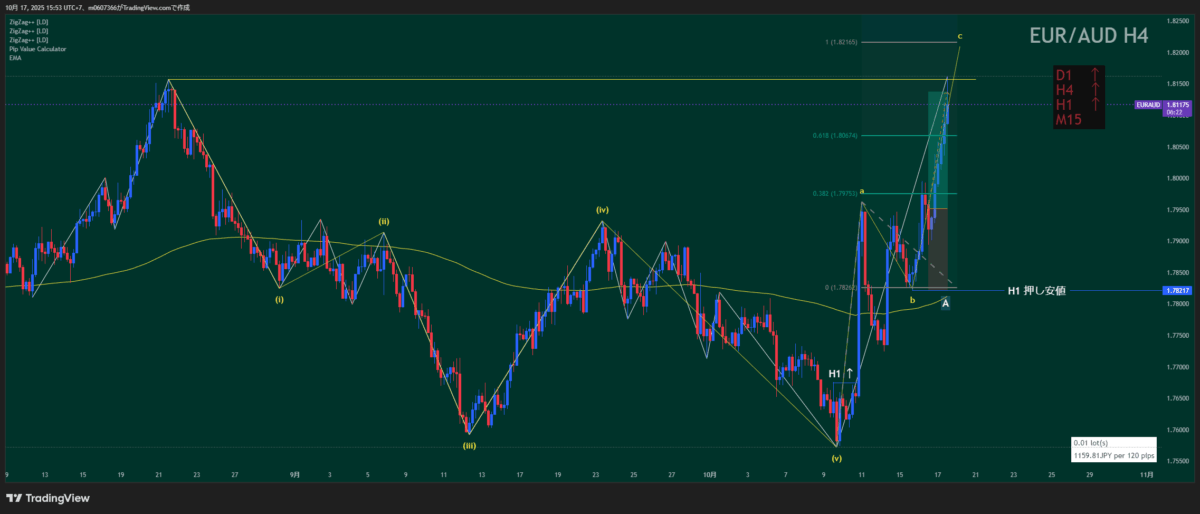This screenshot has height=514, width=1200.
Task: Click M15 in the timeframe trend panel
Action: point(1071,120)
